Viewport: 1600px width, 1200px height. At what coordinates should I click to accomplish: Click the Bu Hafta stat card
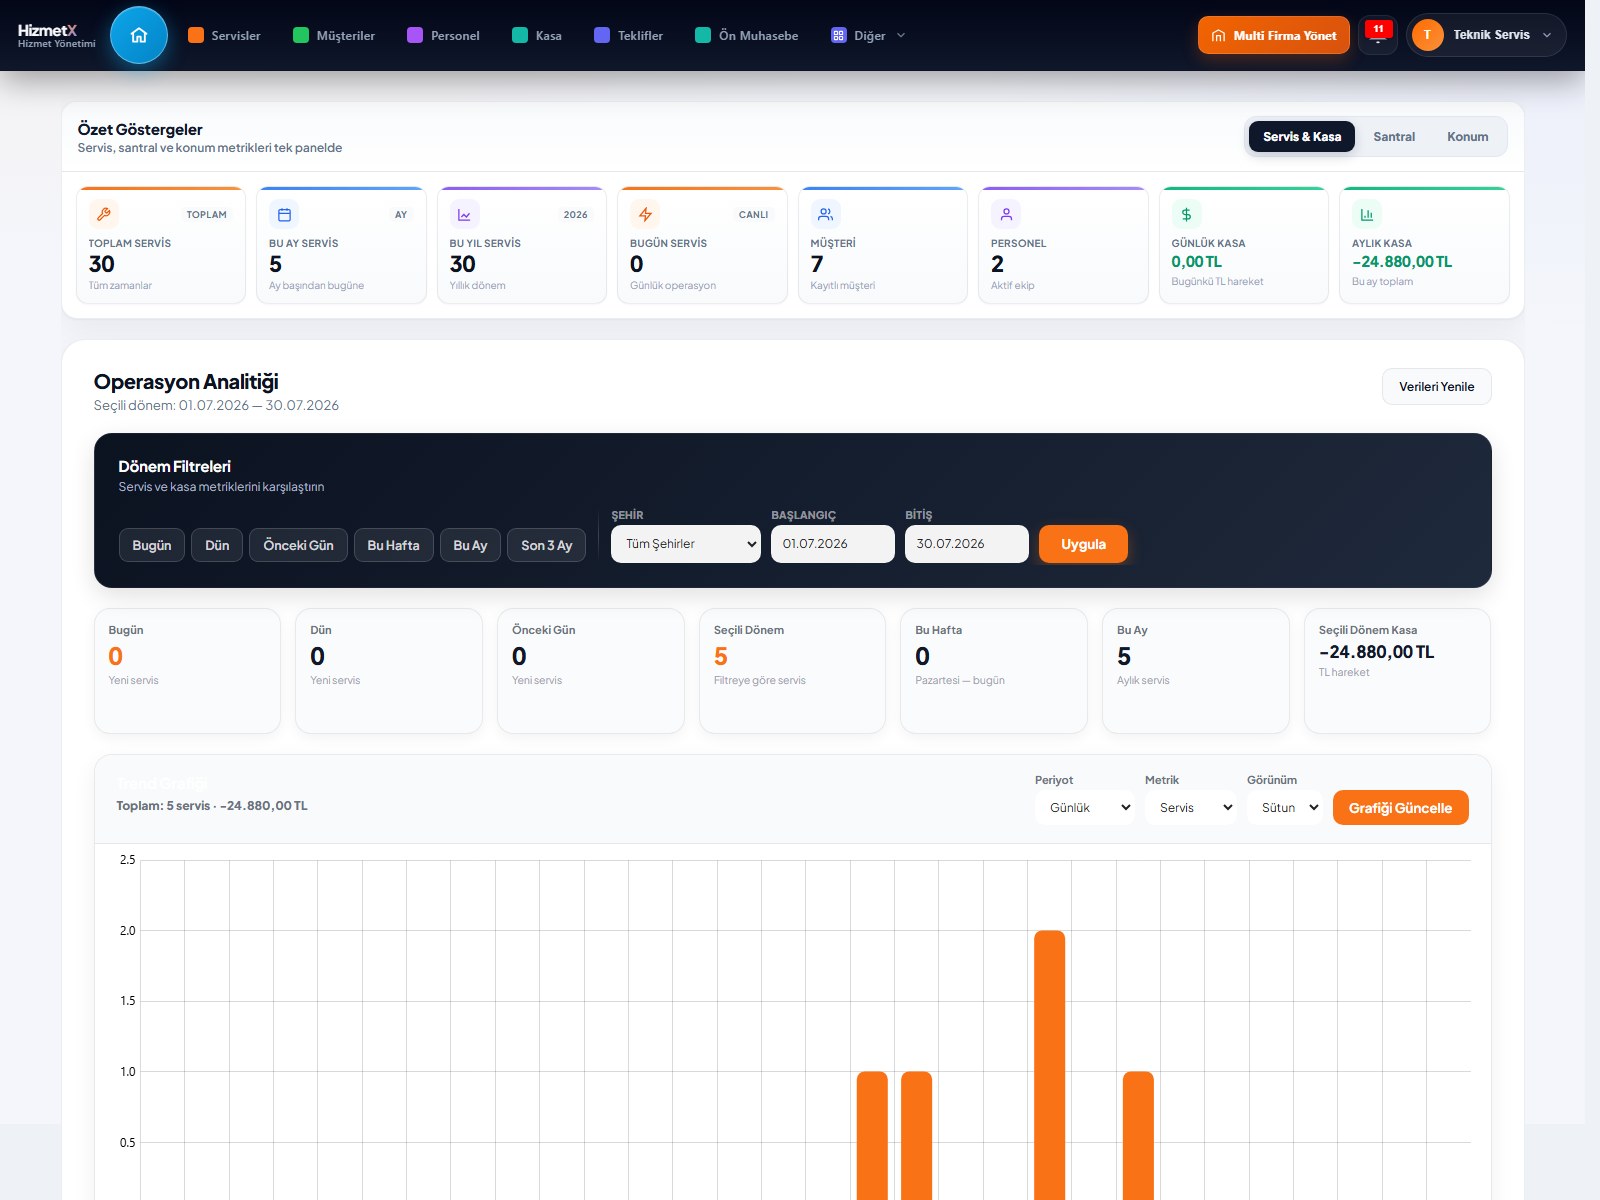(994, 671)
